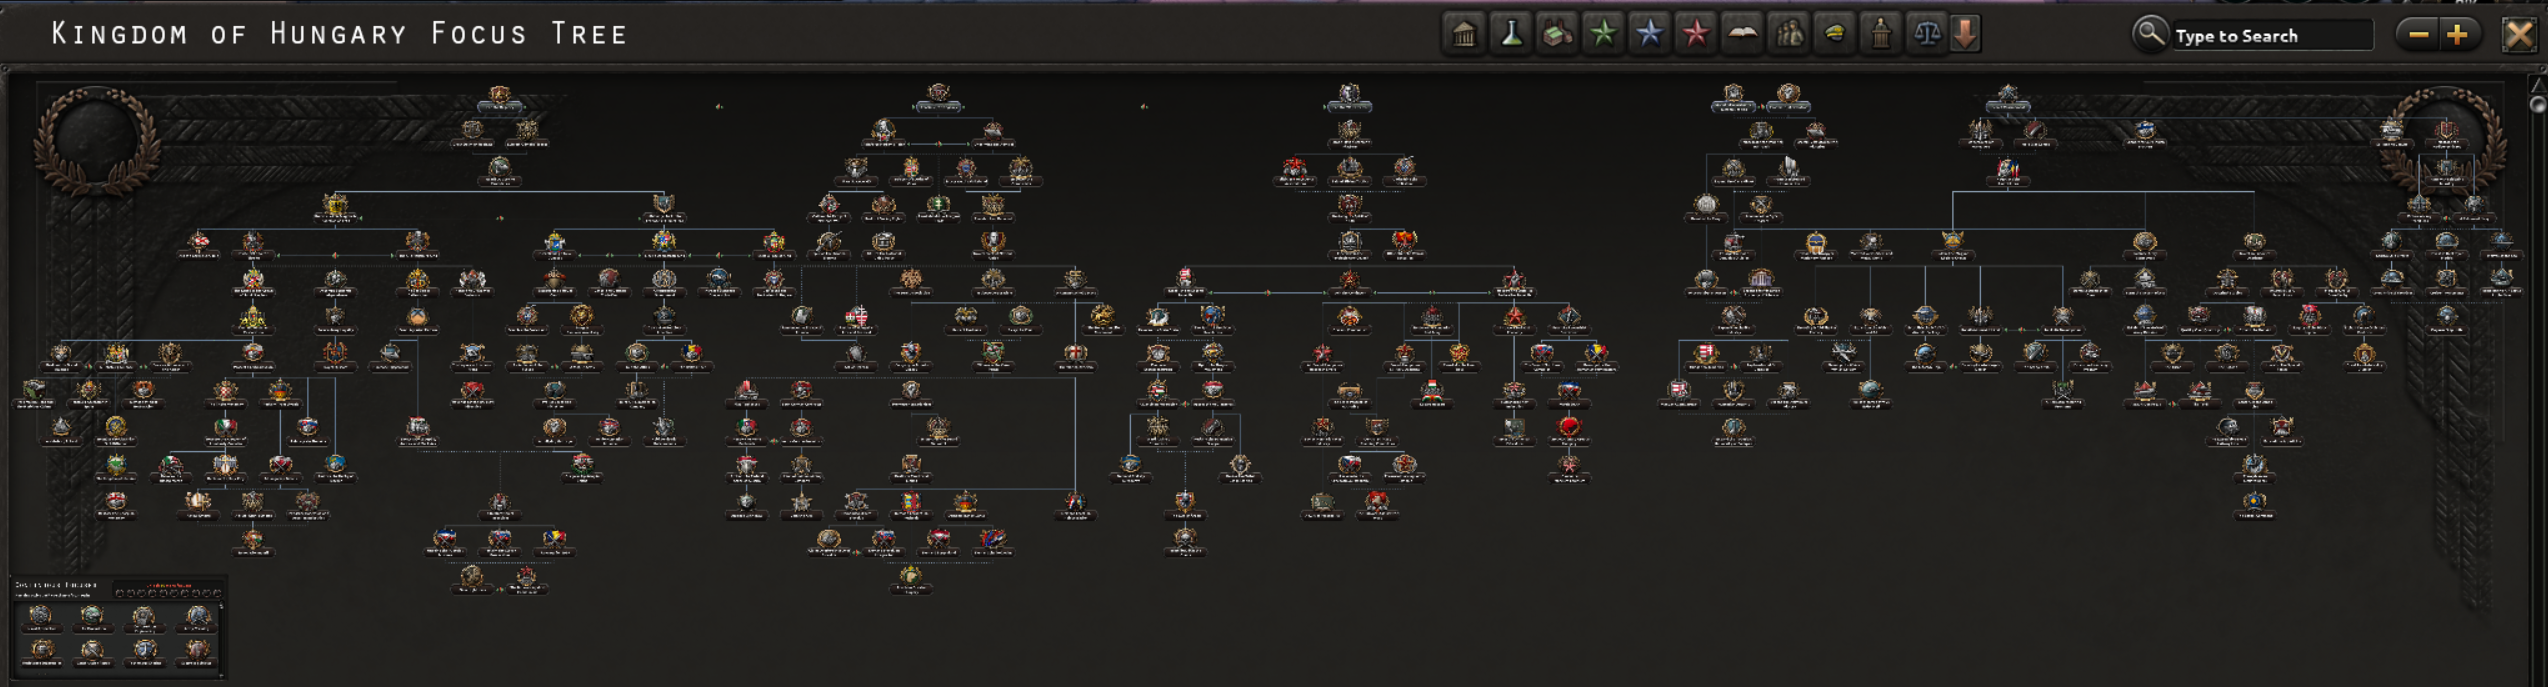Viewport: 2548px width, 687px height.
Task: Toggle the green star filter icon
Action: 1603,34
